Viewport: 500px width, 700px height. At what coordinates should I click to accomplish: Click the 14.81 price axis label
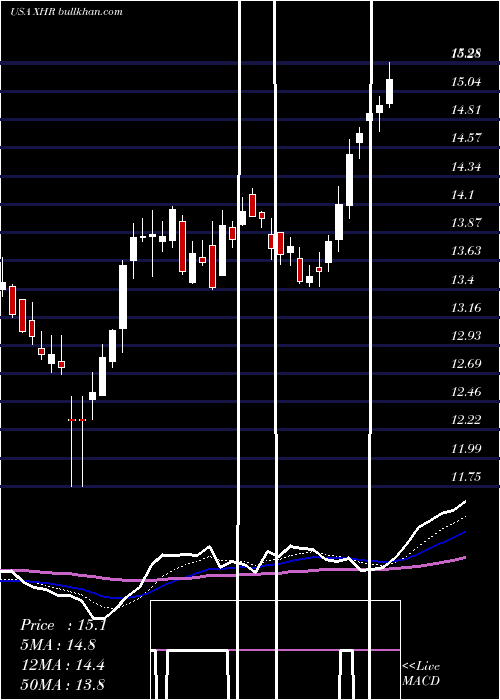[466, 110]
